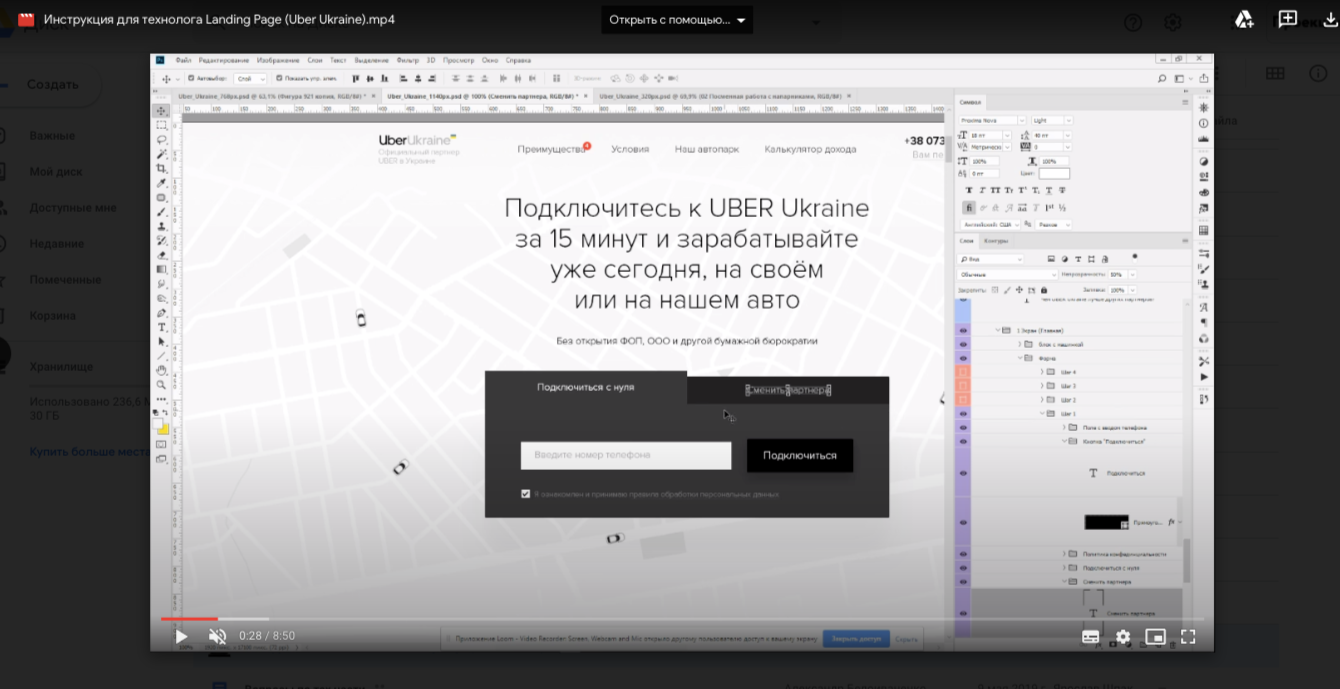Click the add comment icon
1340x689 pixels.
point(1287,20)
